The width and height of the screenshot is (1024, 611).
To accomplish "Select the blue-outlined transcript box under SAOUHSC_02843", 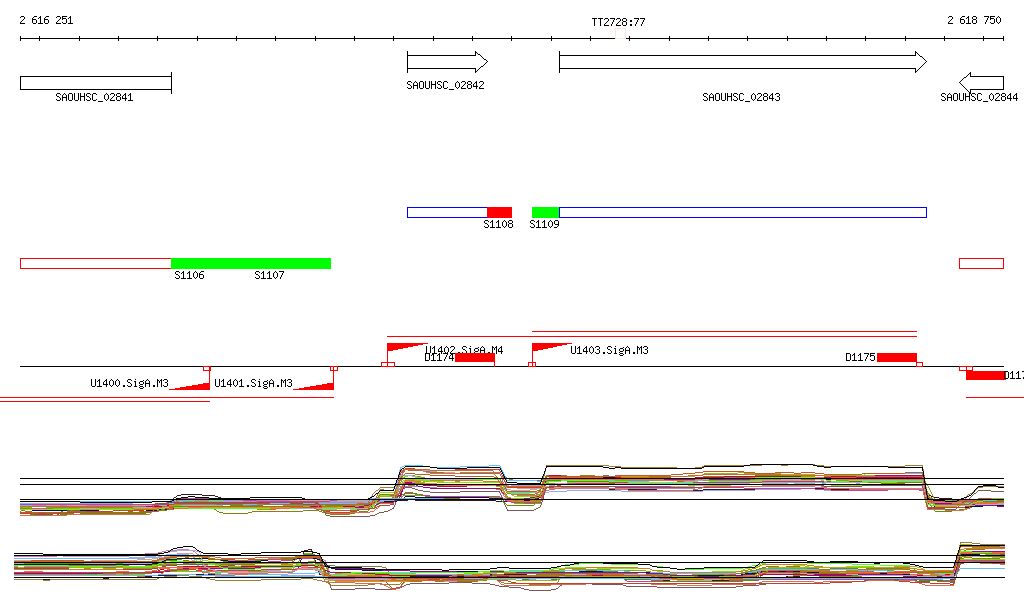I will tap(742, 212).
